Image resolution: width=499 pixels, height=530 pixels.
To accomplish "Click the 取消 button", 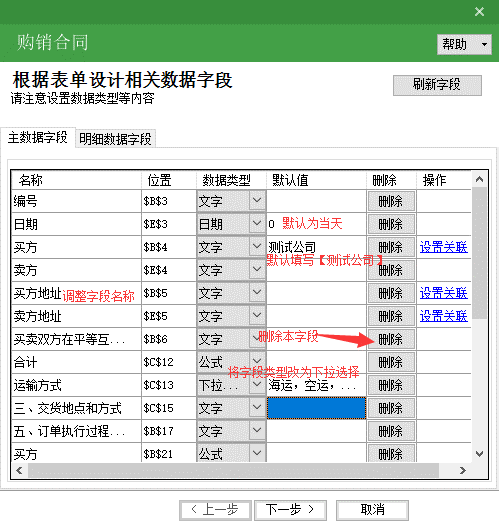I will pos(373,510).
